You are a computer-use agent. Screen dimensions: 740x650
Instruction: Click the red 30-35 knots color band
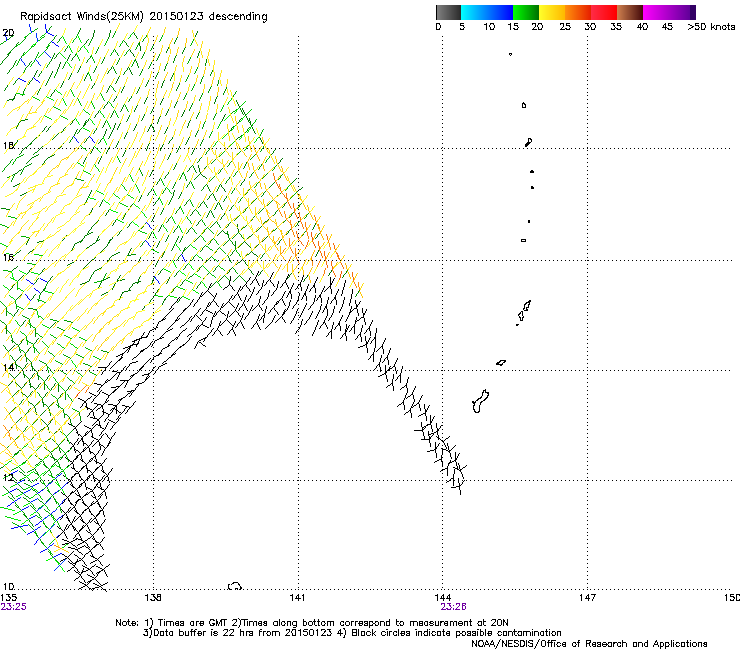604,12
